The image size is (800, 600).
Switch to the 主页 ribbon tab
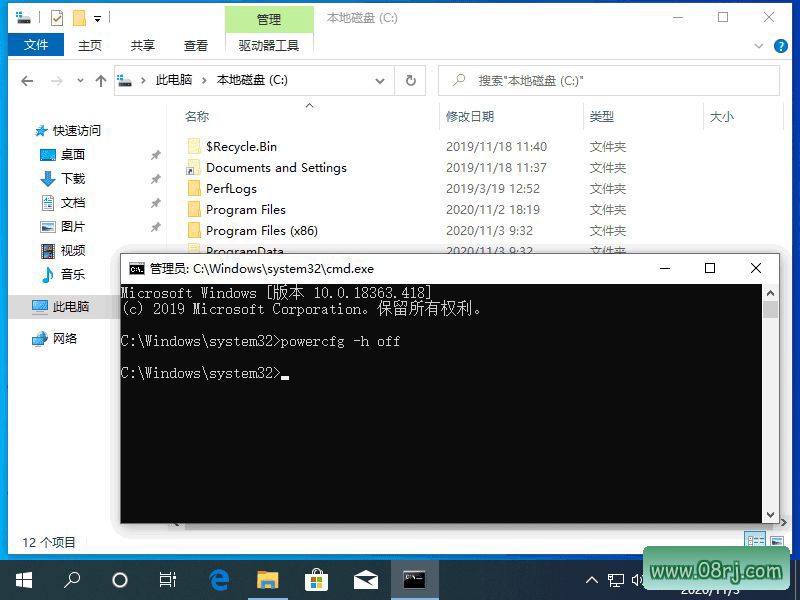[90, 45]
